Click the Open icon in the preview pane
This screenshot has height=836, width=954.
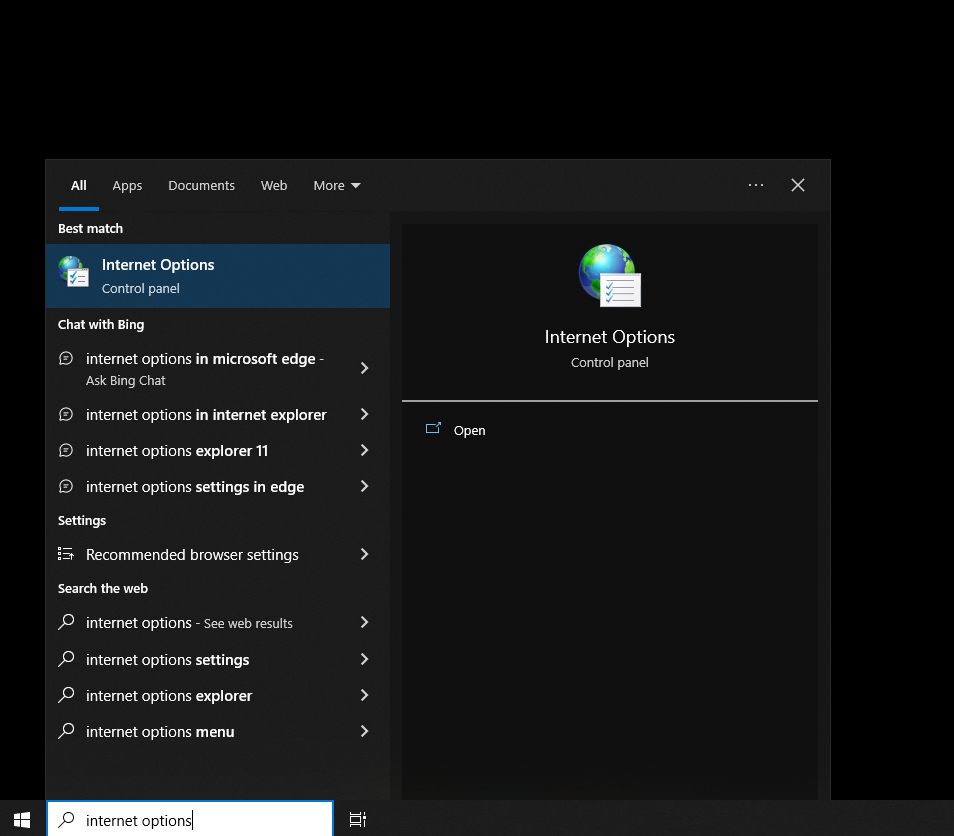[433, 429]
